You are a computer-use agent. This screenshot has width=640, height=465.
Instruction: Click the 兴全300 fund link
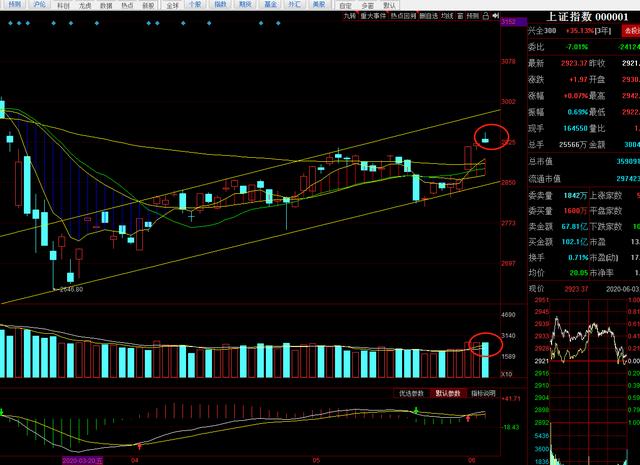click(x=542, y=31)
